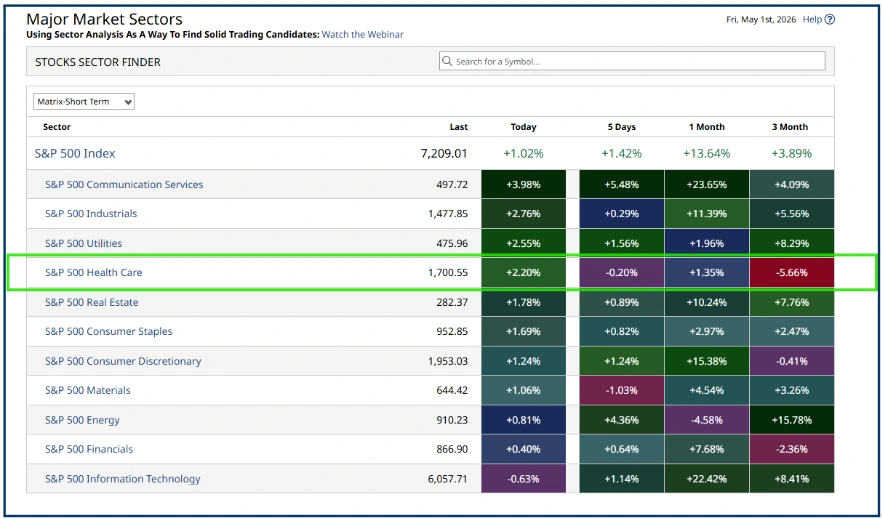The width and height of the screenshot is (883, 519).
Task: Open the Matrix-Short Term dropdown
Action: [x=84, y=102]
